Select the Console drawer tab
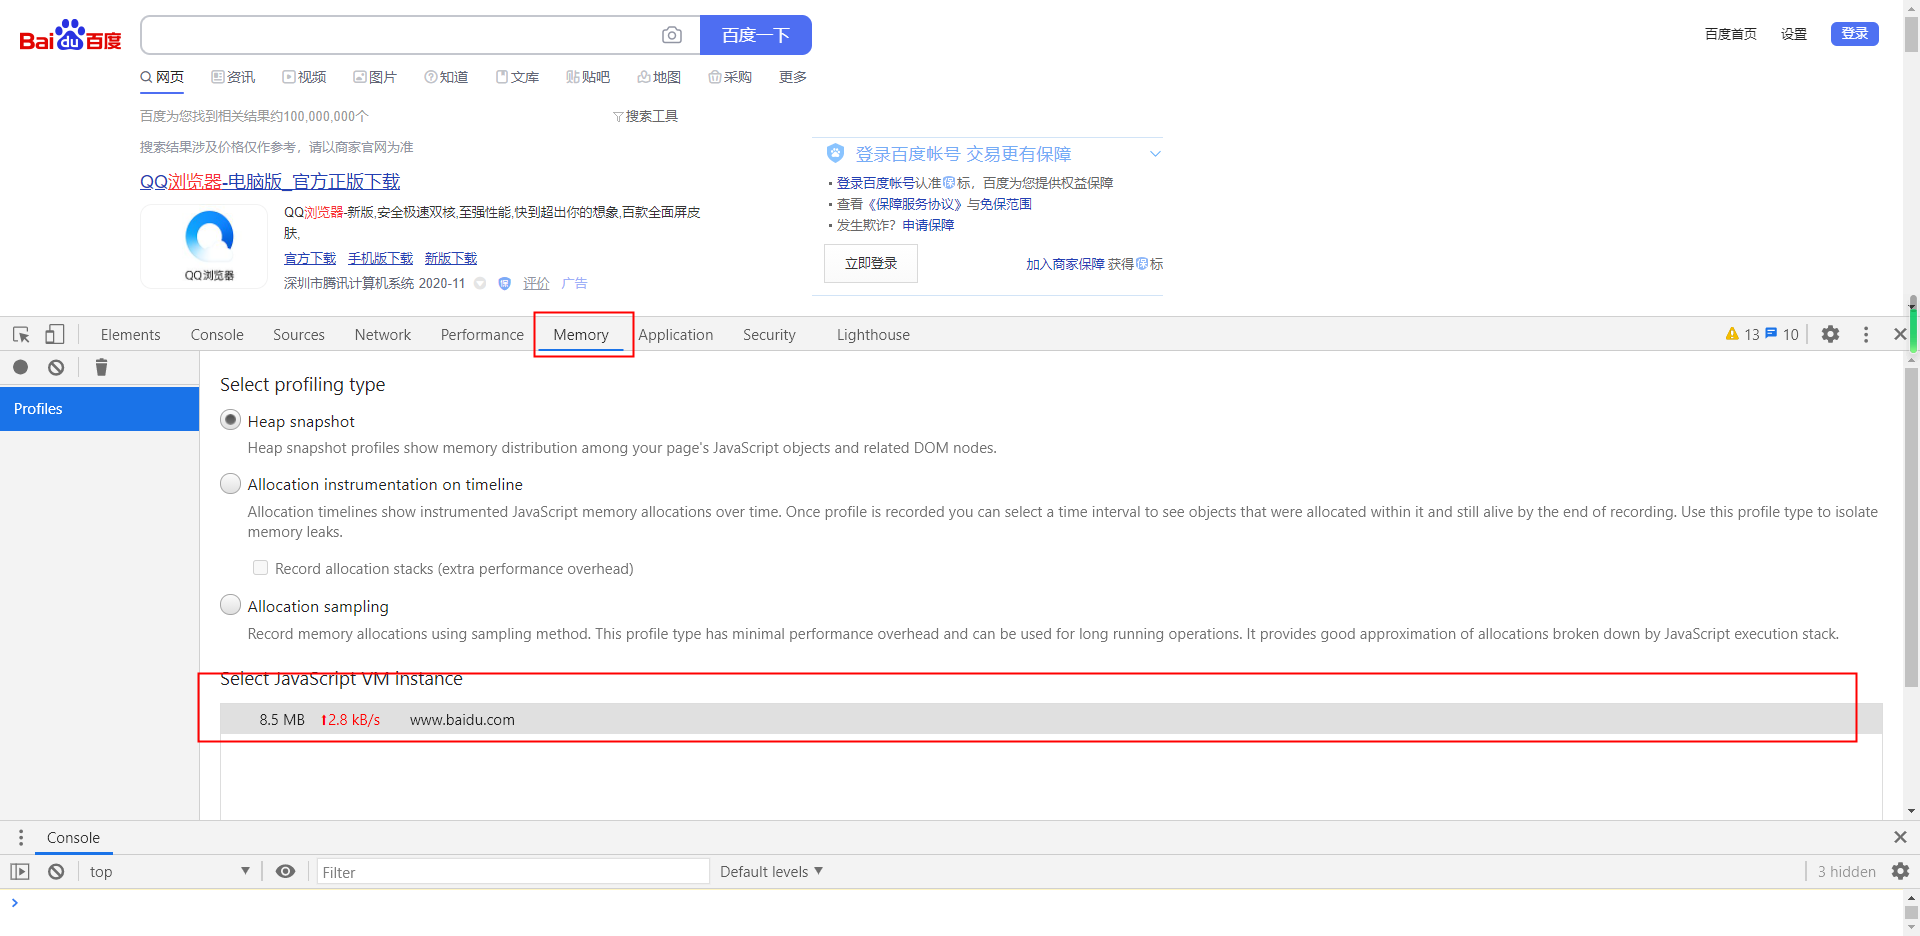This screenshot has width=1920, height=936. (73, 838)
